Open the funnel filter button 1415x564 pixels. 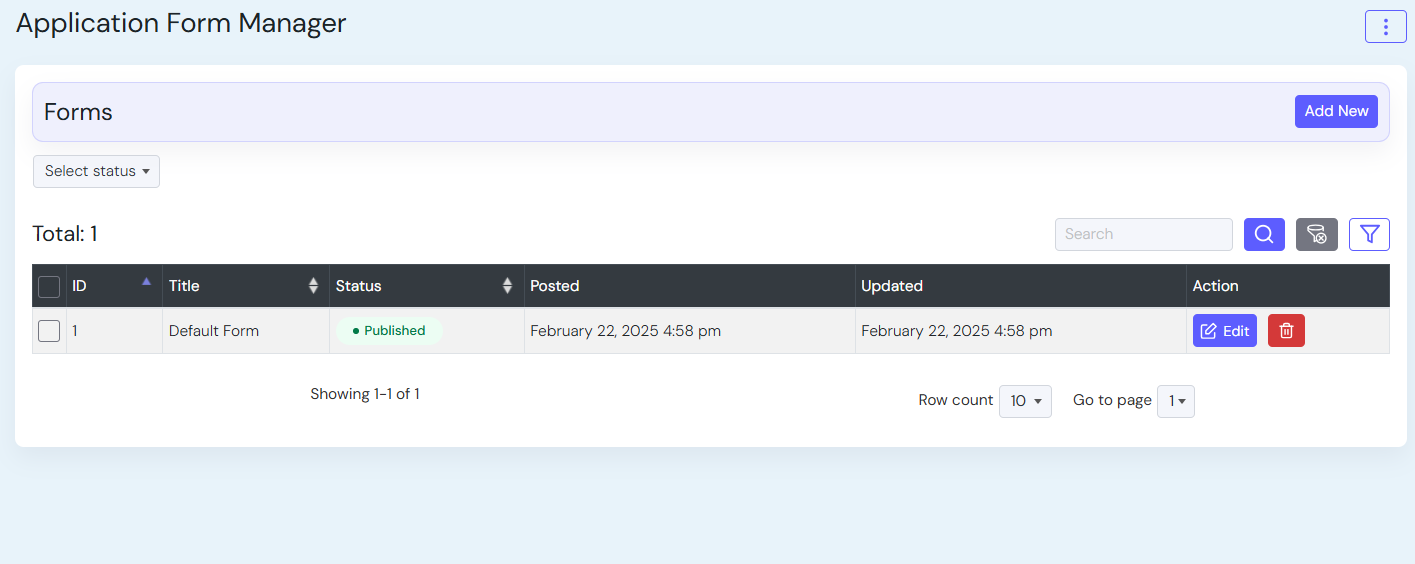click(x=1369, y=234)
